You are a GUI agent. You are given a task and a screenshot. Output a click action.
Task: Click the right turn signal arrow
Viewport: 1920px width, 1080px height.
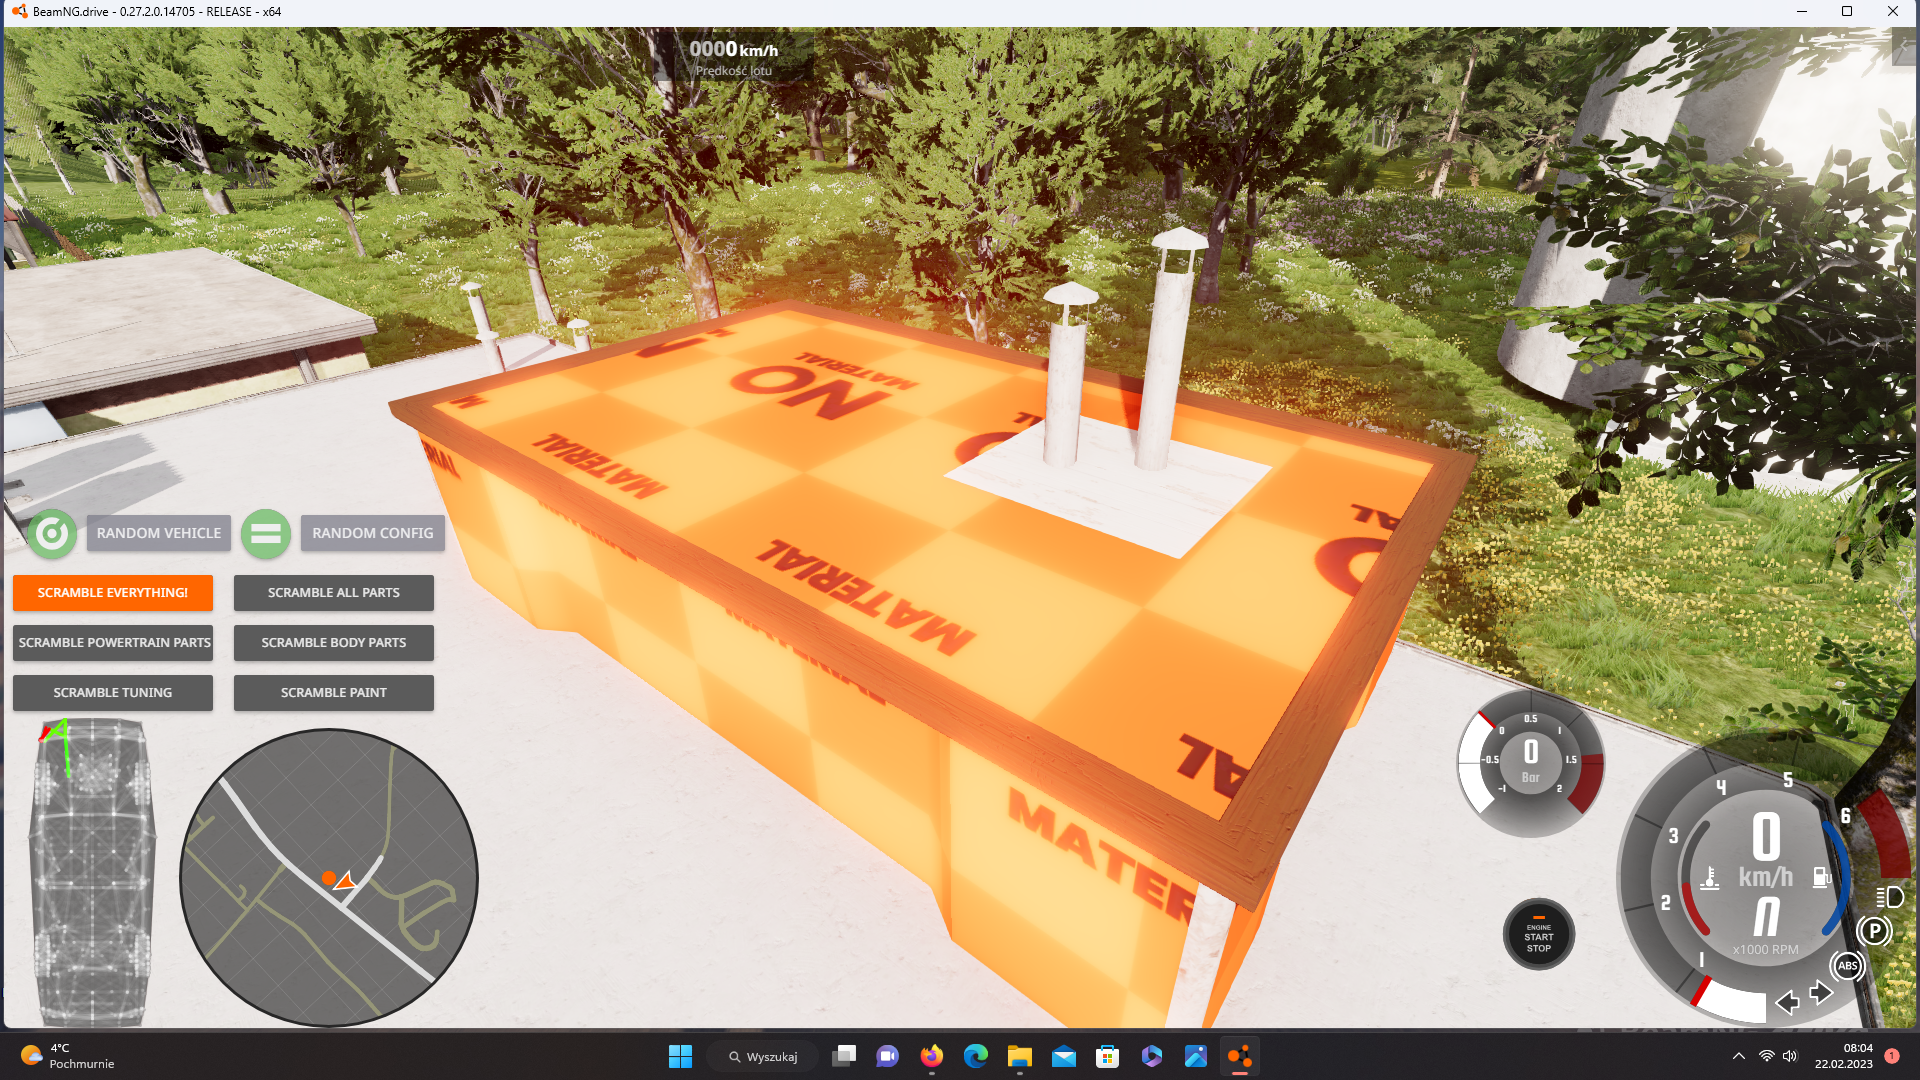[x=1821, y=993]
